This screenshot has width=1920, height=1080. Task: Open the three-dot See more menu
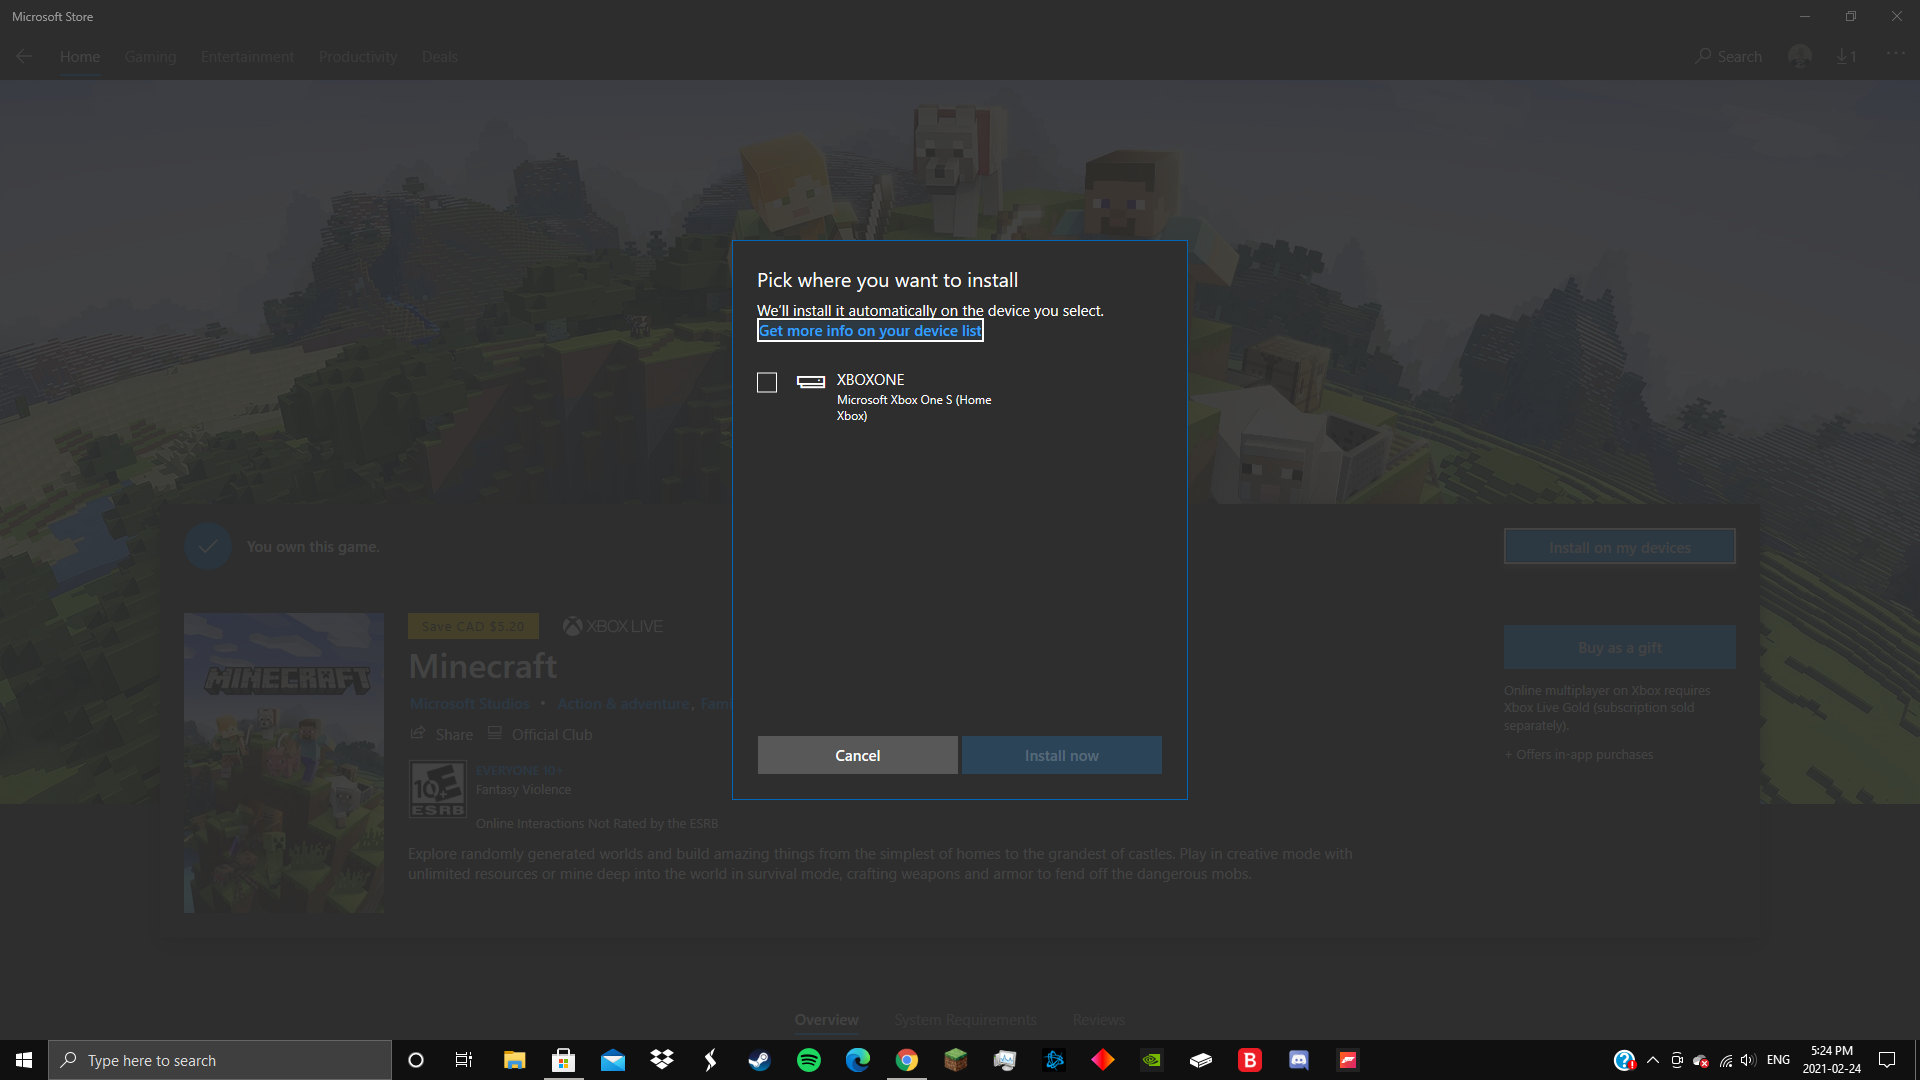(1895, 54)
